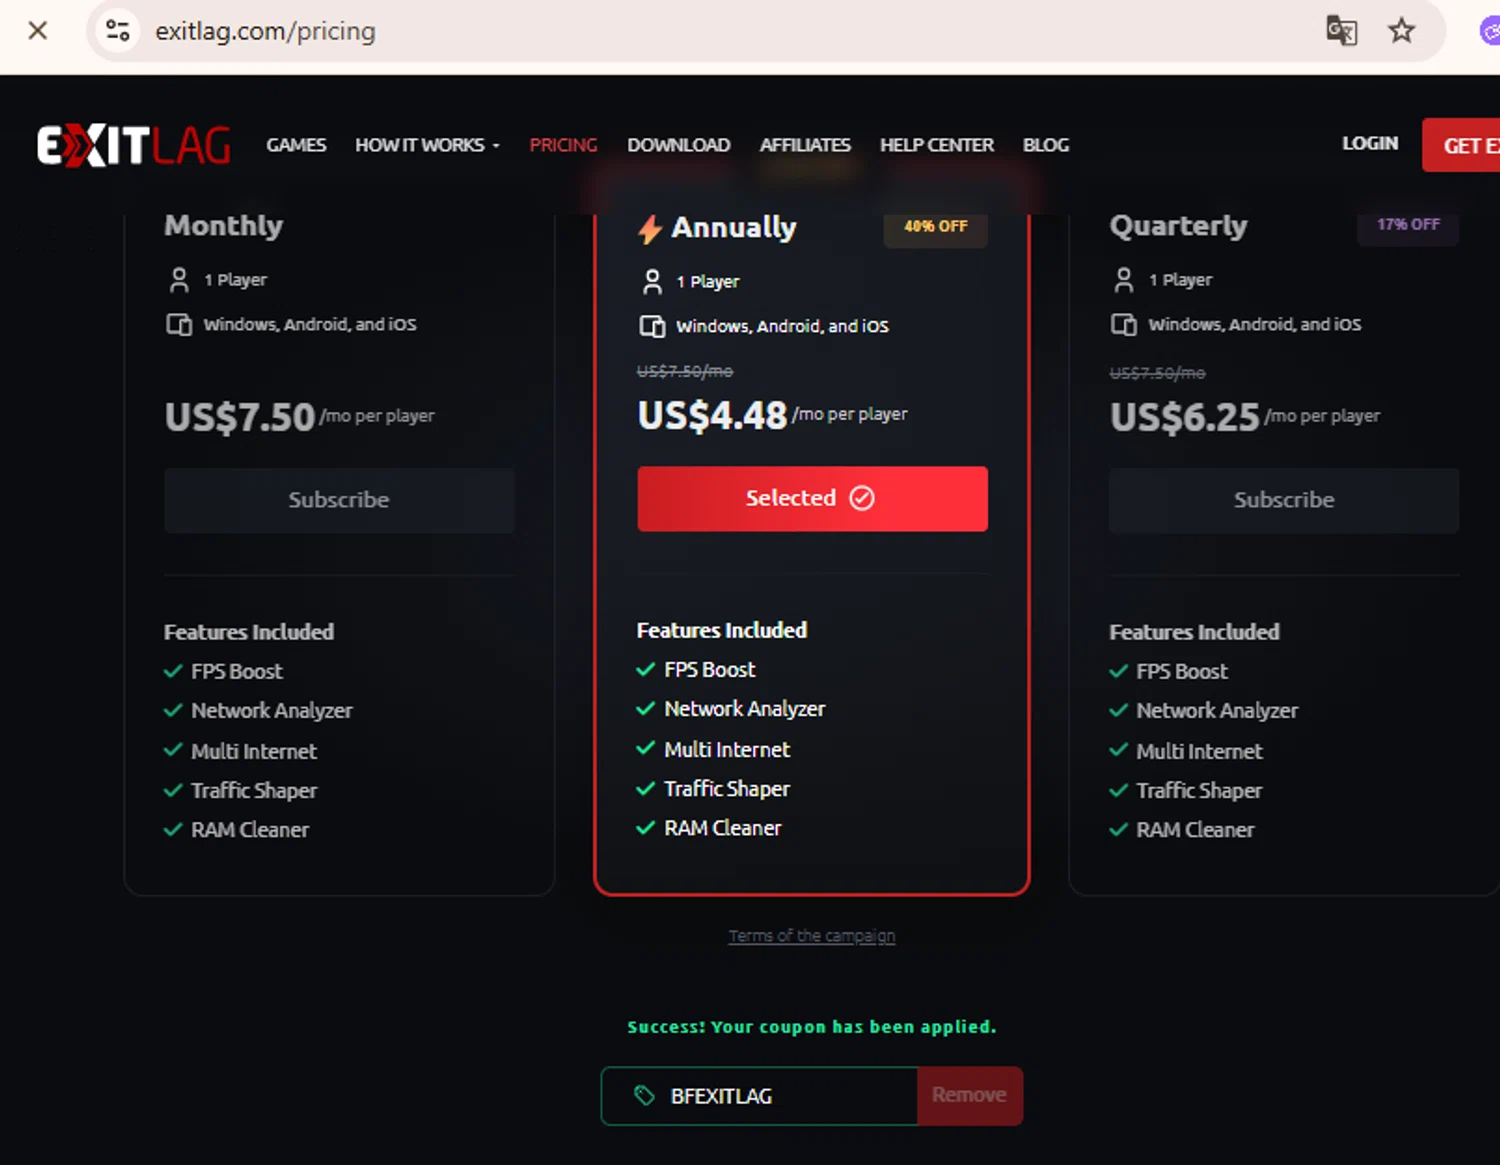The image size is (1500, 1165).
Task: Click Multi Internet in Annually features
Action: 727,749
